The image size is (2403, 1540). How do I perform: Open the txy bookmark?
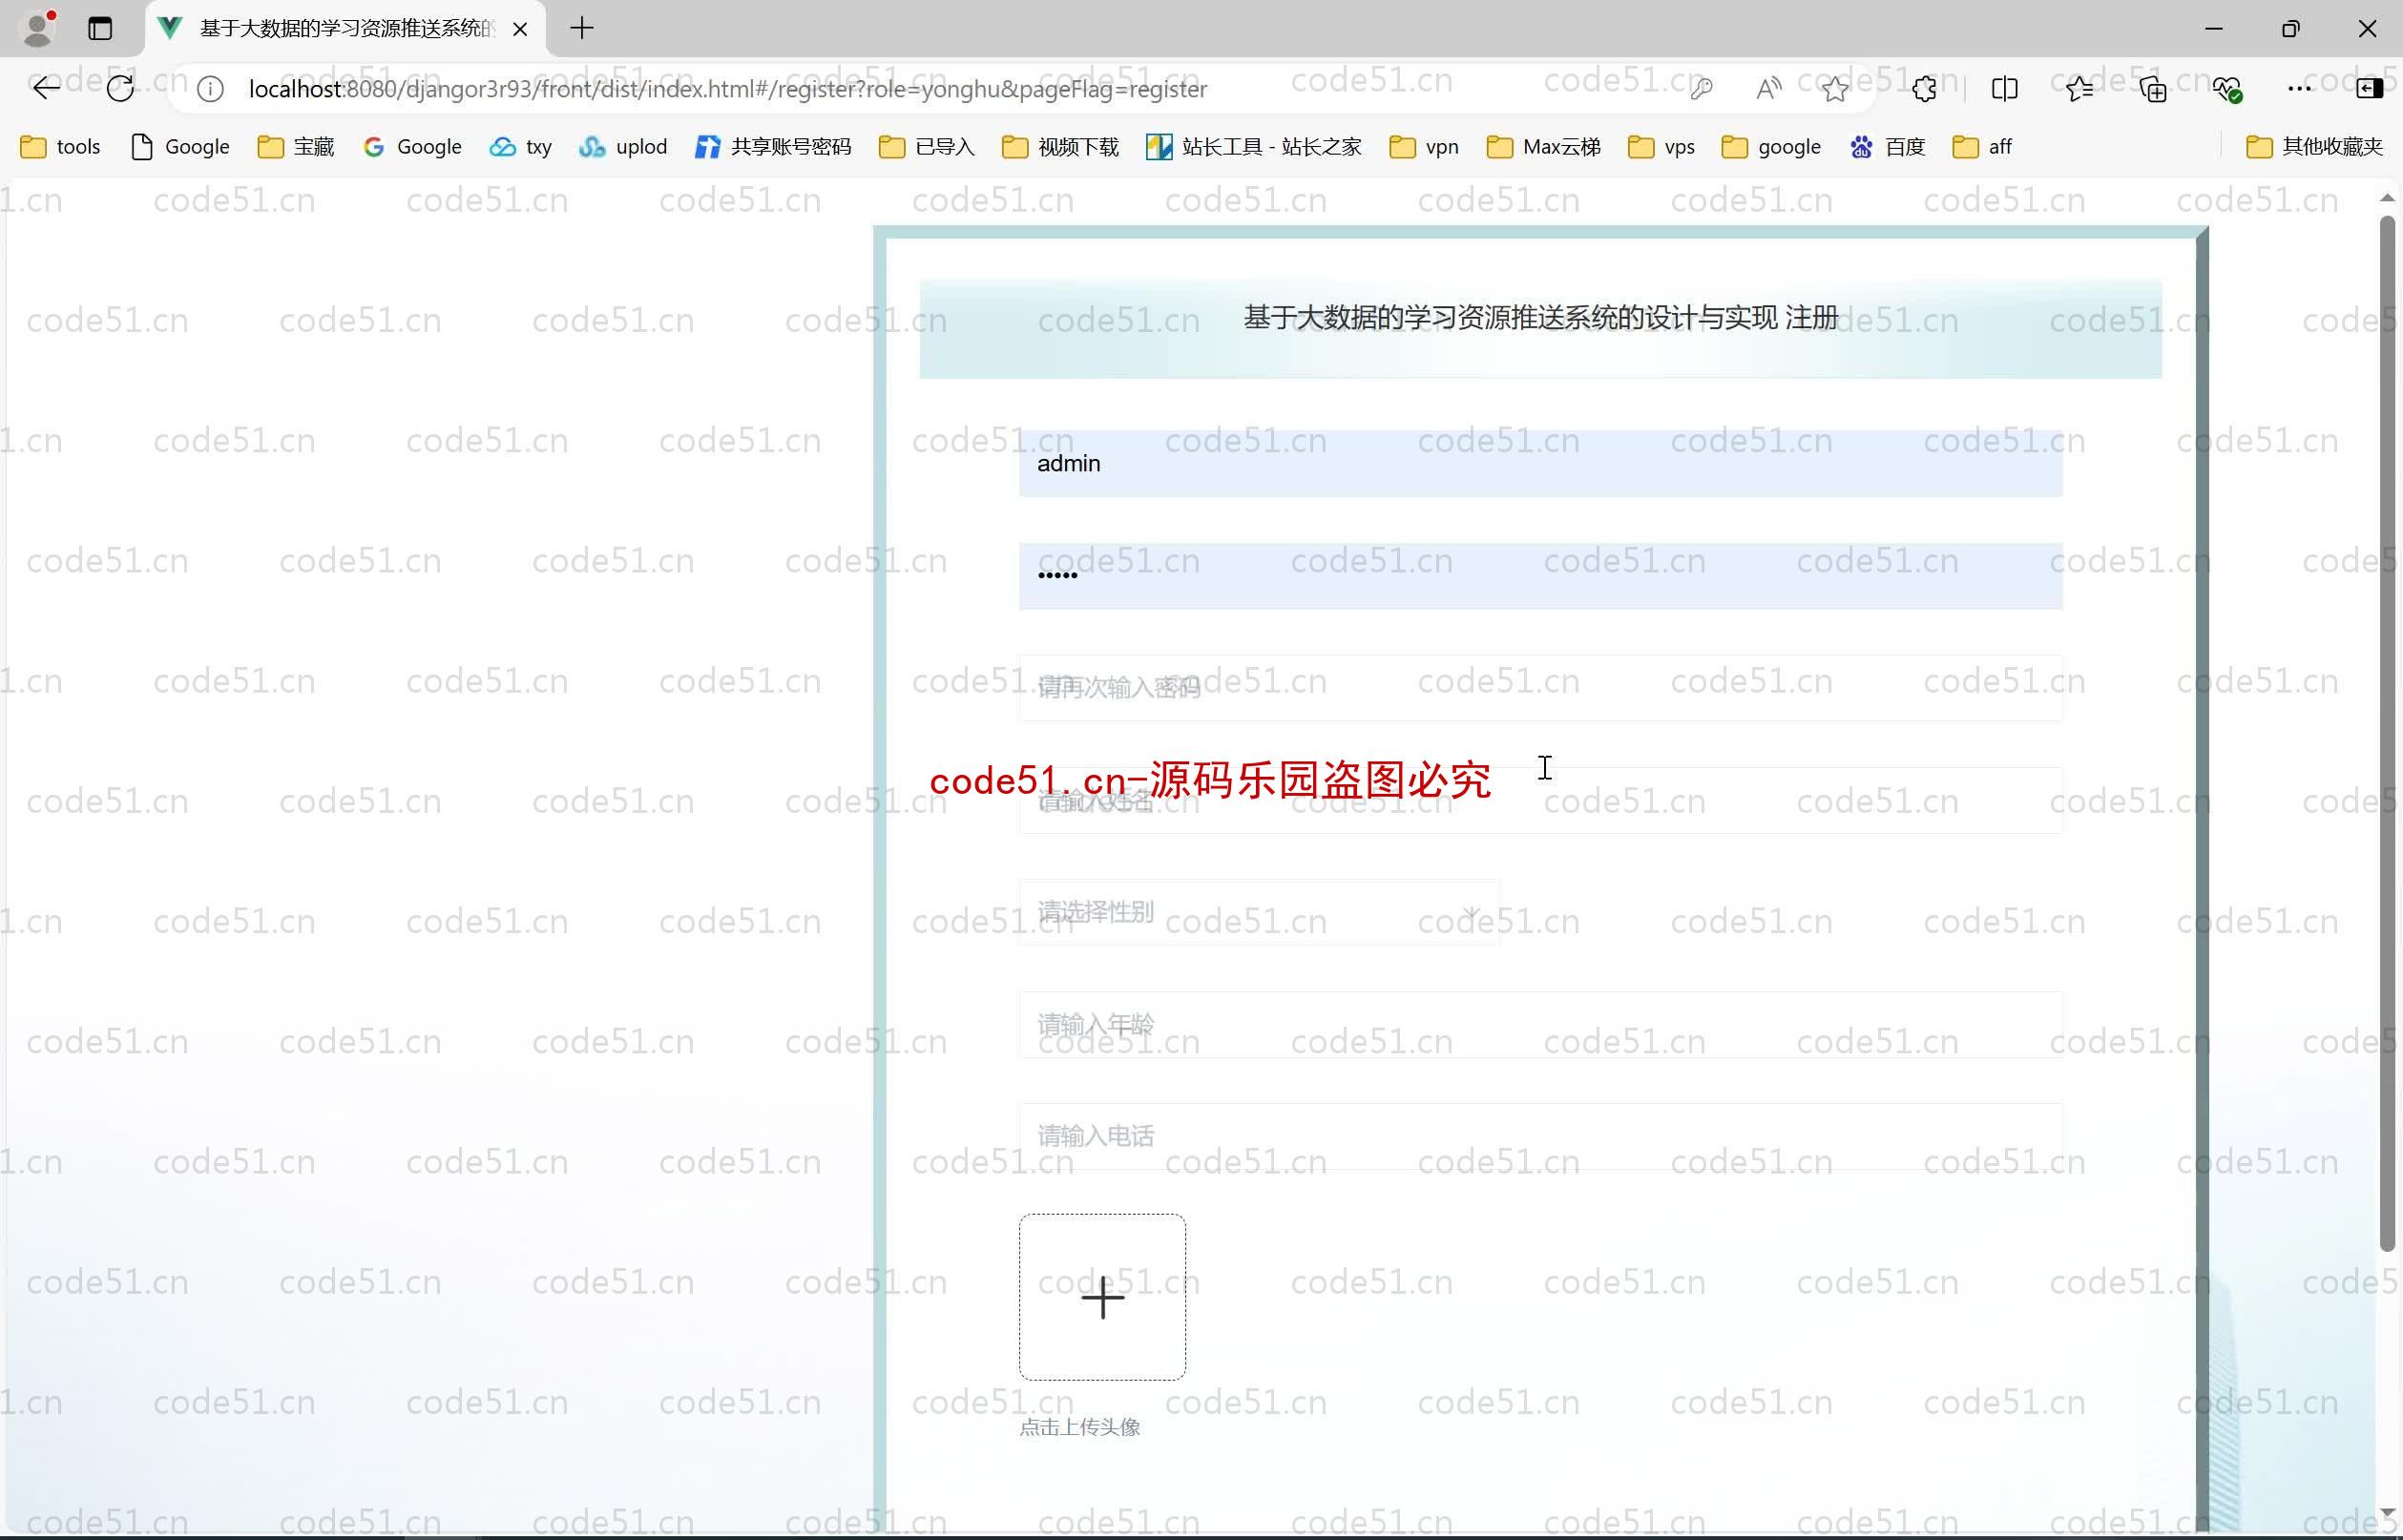click(520, 147)
